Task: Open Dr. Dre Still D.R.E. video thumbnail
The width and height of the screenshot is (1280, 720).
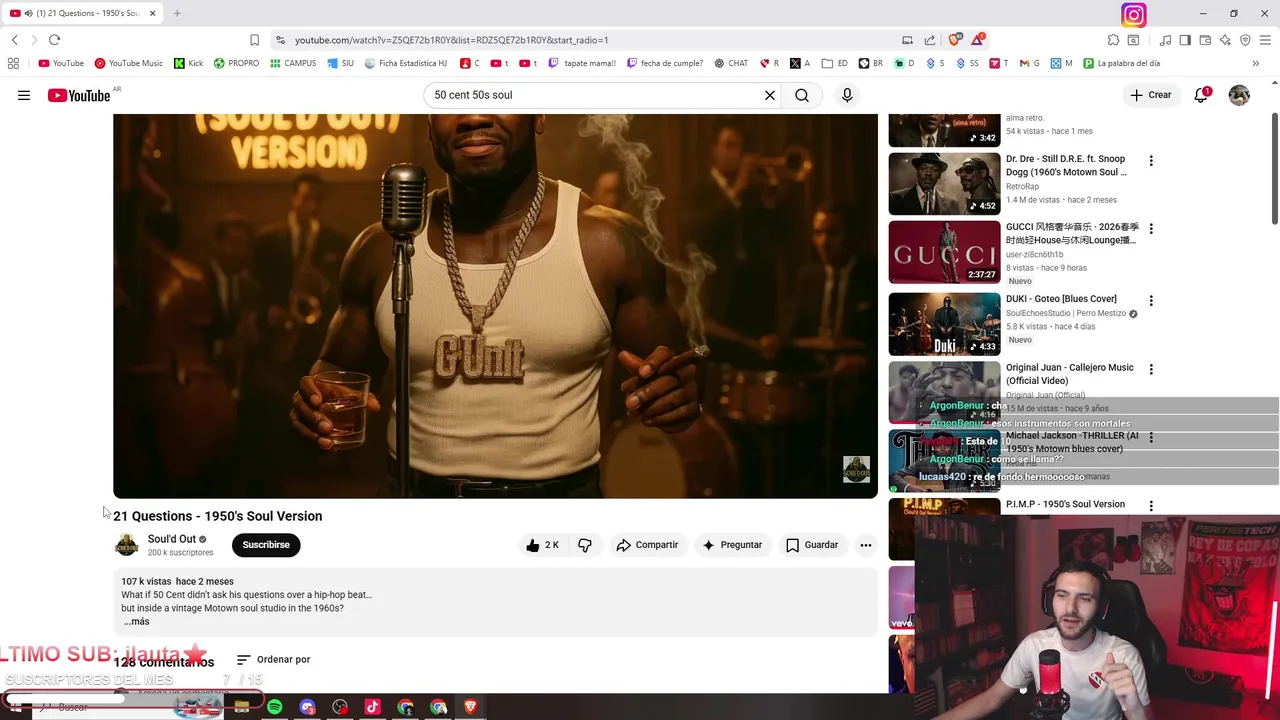Action: (x=944, y=183)
